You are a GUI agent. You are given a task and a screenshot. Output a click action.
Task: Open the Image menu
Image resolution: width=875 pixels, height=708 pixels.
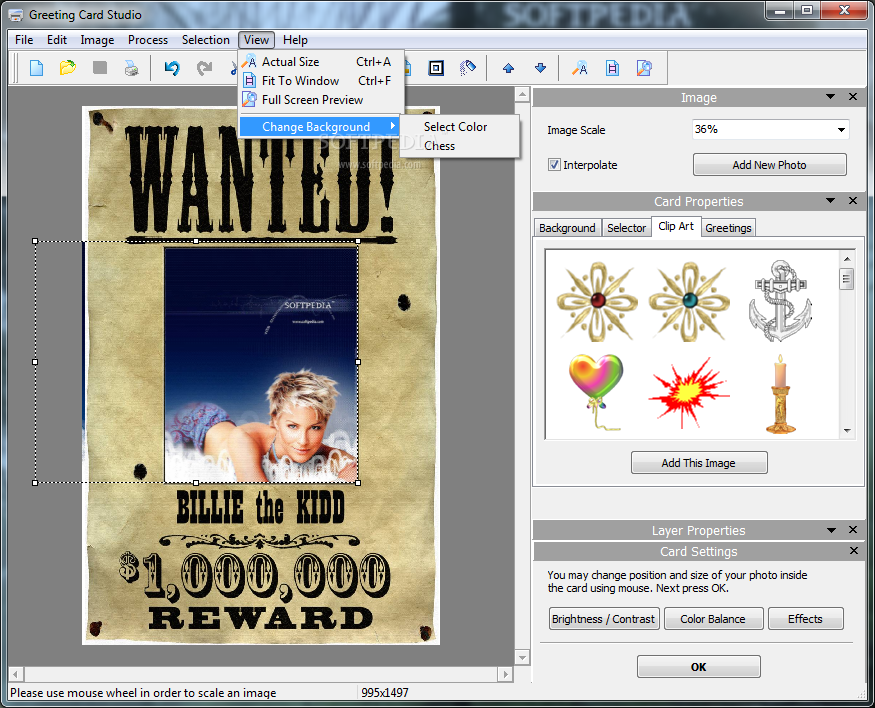point(97,40)
